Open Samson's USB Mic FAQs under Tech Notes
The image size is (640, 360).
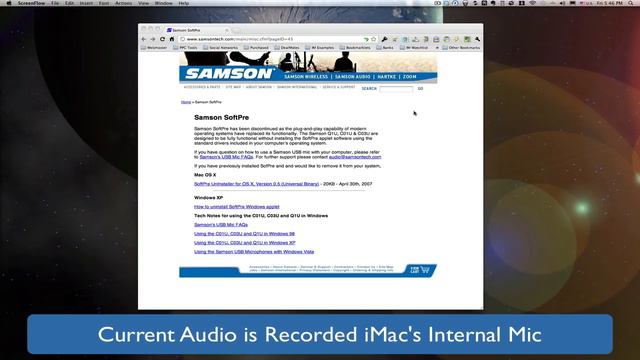(221, 225)
